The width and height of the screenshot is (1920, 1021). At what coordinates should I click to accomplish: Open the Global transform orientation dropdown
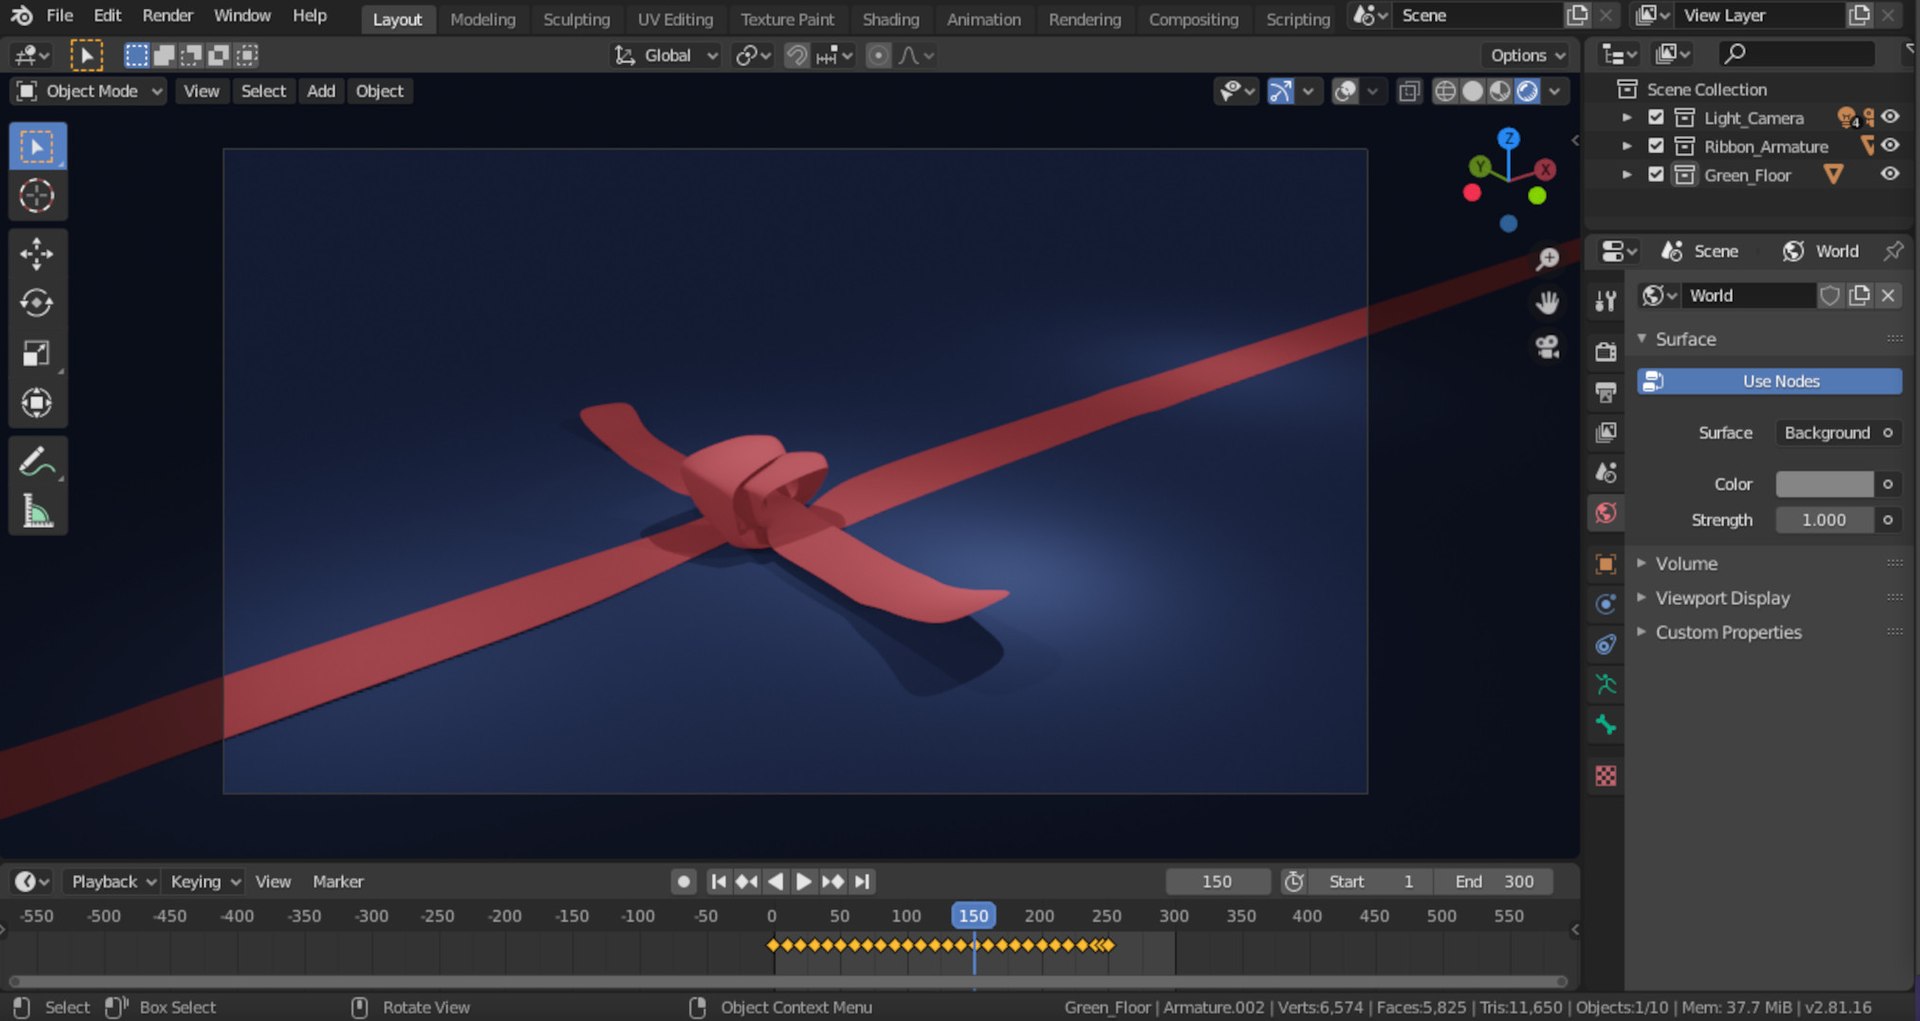[666, 56]
